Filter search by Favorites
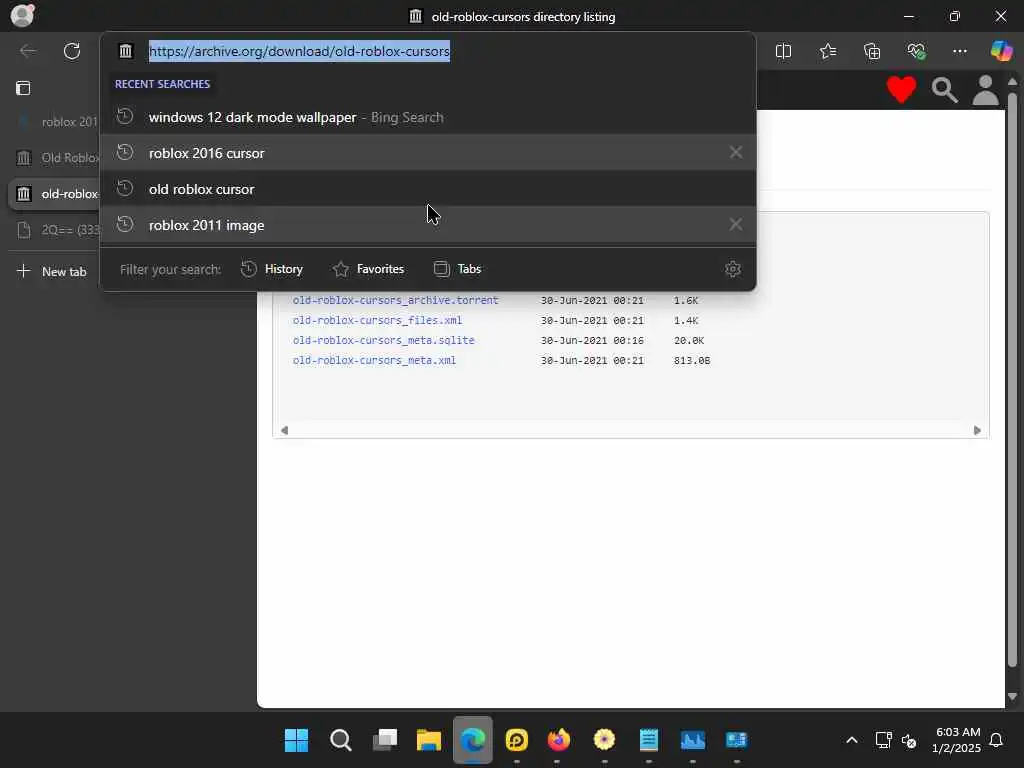This screenshot has height=768, width=1024. pos(368,269)
